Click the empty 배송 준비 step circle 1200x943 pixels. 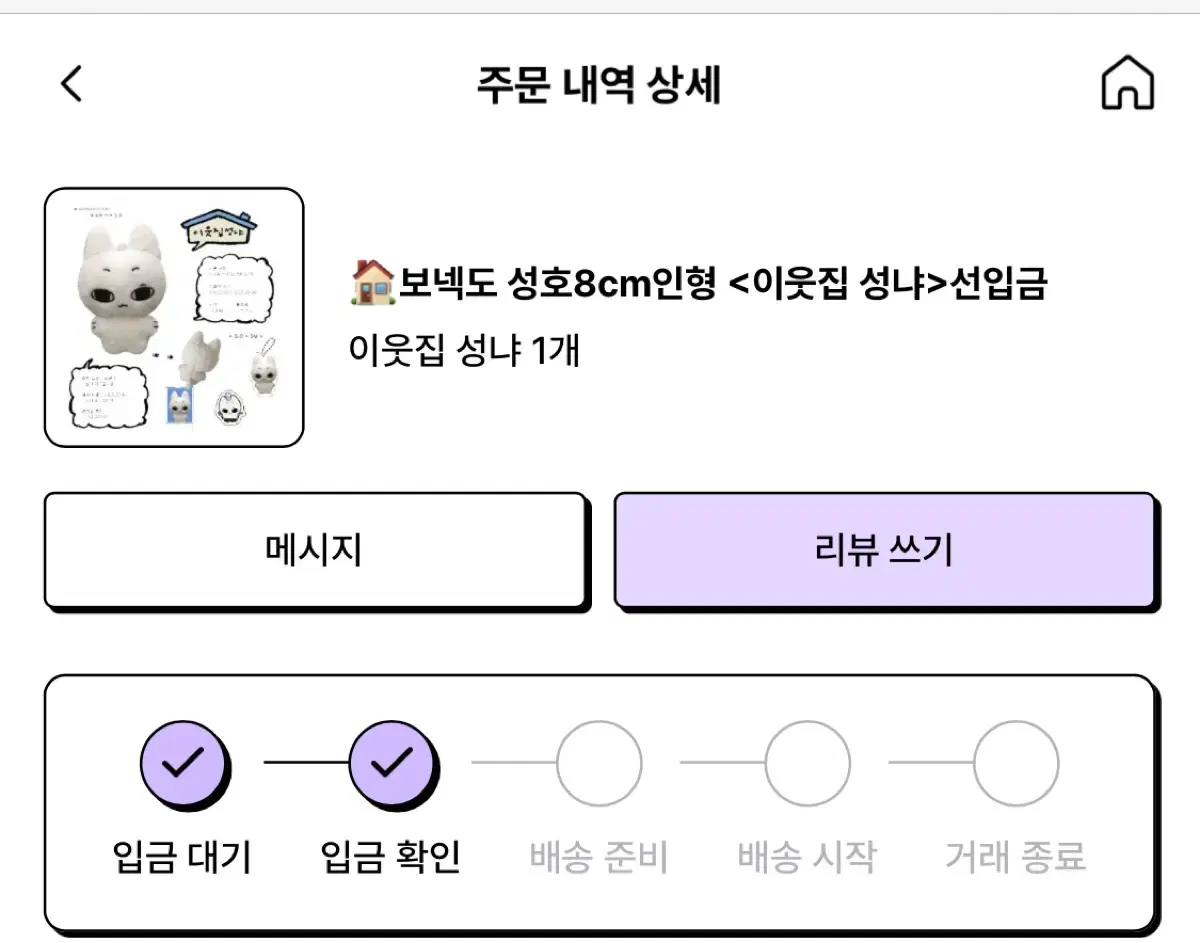pos(599,764)
